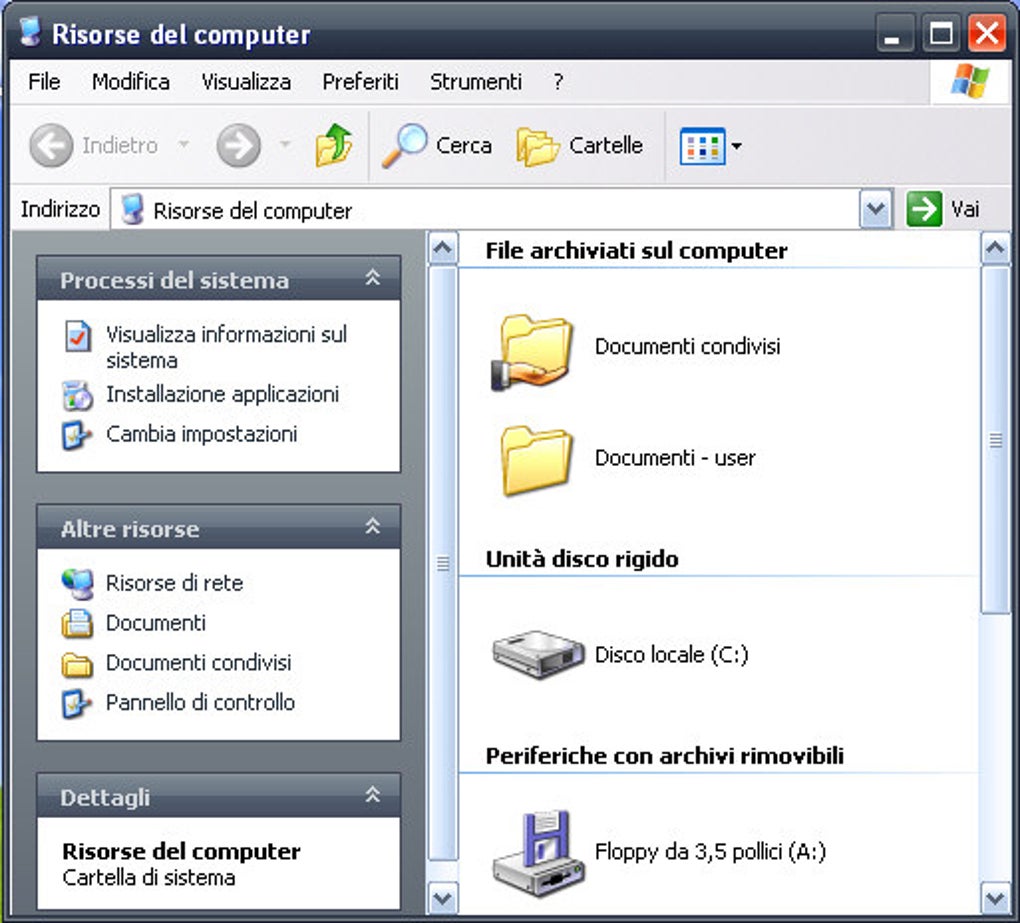Open the ? help menu
Screen dimensions: 1020x923
[558, 81]
